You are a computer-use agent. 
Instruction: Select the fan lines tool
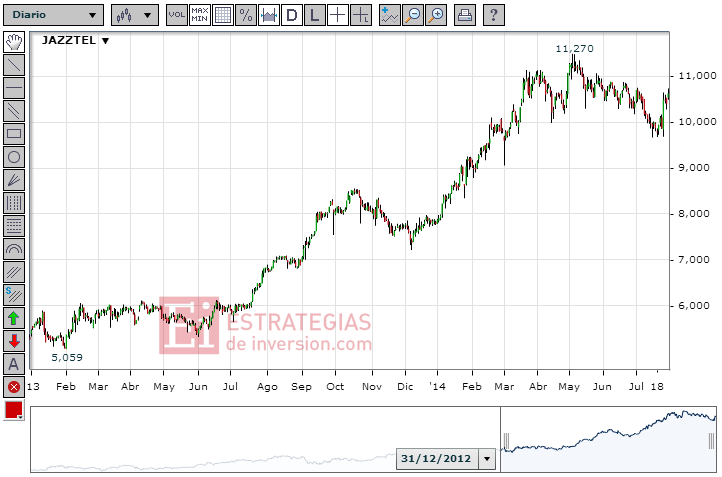(x=14, y=180)
